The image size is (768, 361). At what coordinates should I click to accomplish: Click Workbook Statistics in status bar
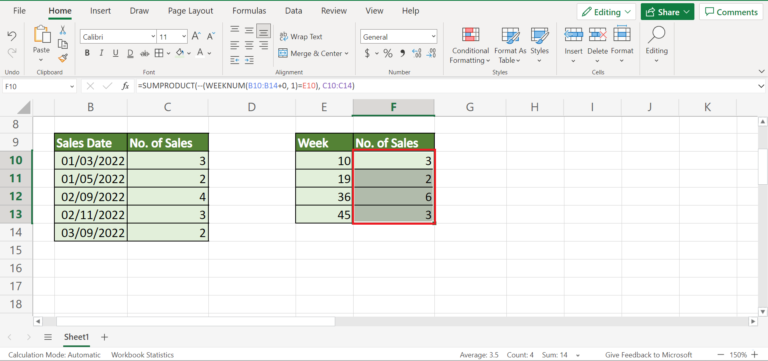[x=143, y=355]
